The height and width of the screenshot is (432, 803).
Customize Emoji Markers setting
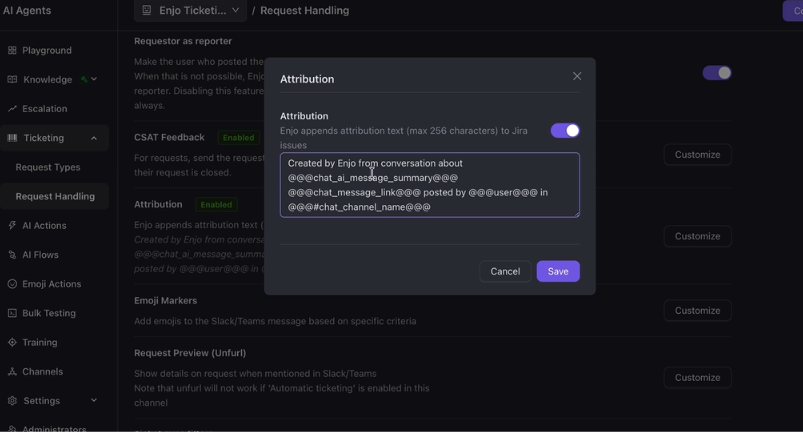(x=698, y=310)
